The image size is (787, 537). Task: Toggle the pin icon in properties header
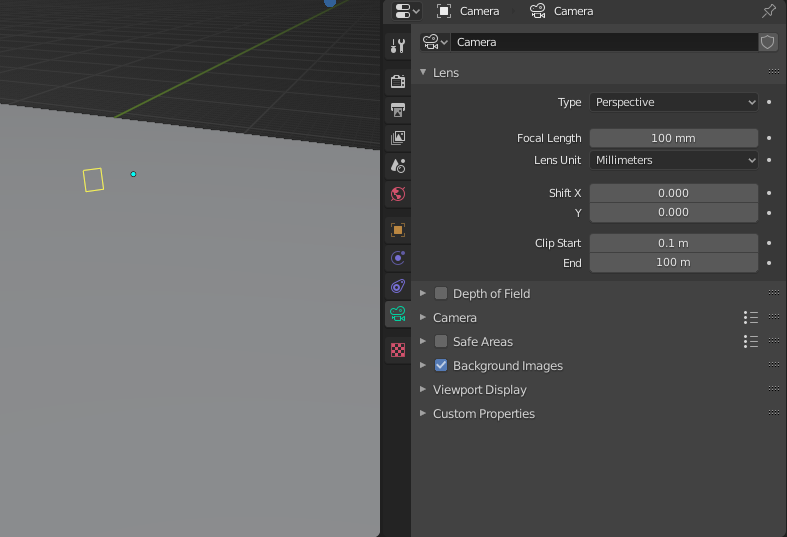(768, 11)
